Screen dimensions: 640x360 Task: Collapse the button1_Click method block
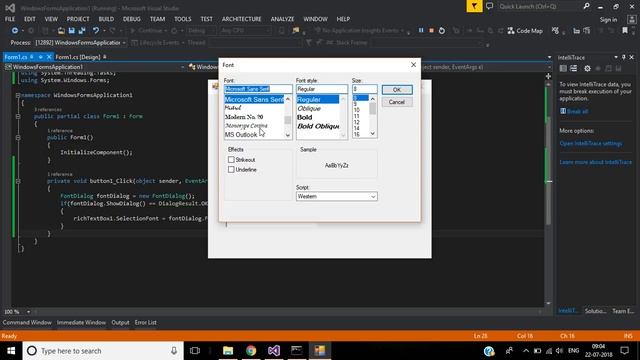18,181
